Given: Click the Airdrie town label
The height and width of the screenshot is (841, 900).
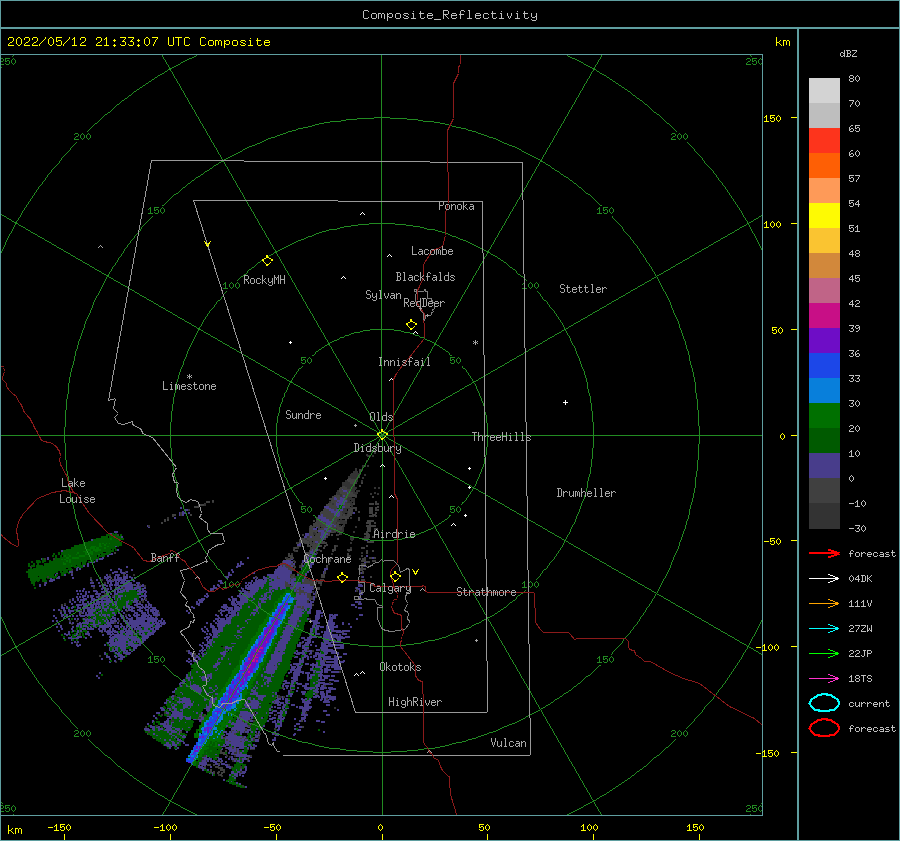Looking at the screenshot, I should coord(394,534).
